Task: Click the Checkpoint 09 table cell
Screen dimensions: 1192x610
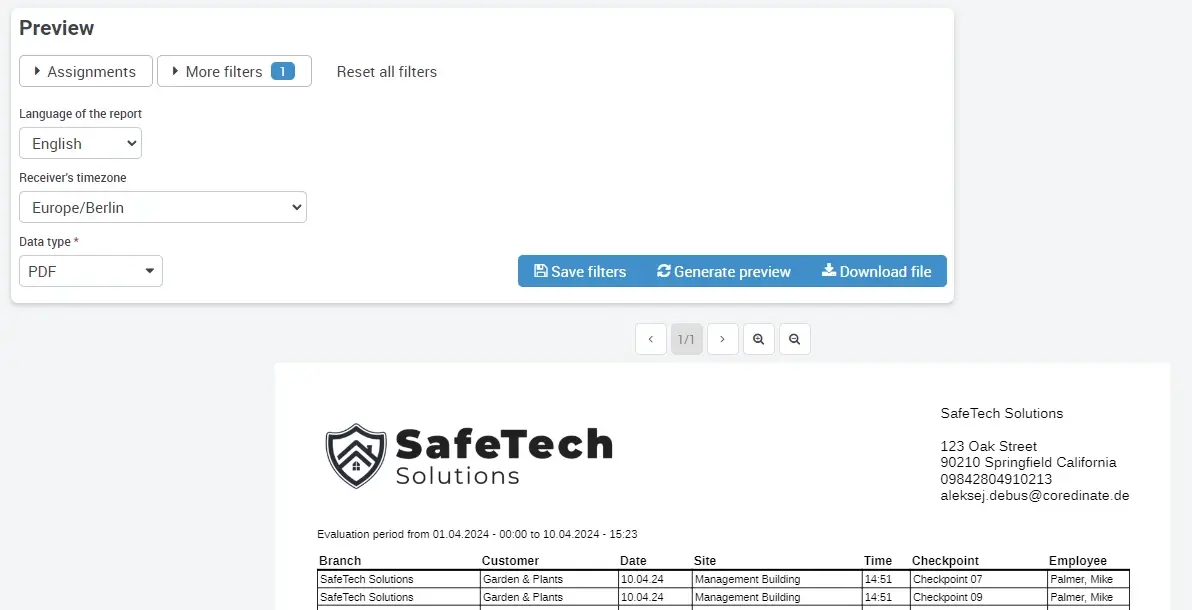Action: [947, 597]
